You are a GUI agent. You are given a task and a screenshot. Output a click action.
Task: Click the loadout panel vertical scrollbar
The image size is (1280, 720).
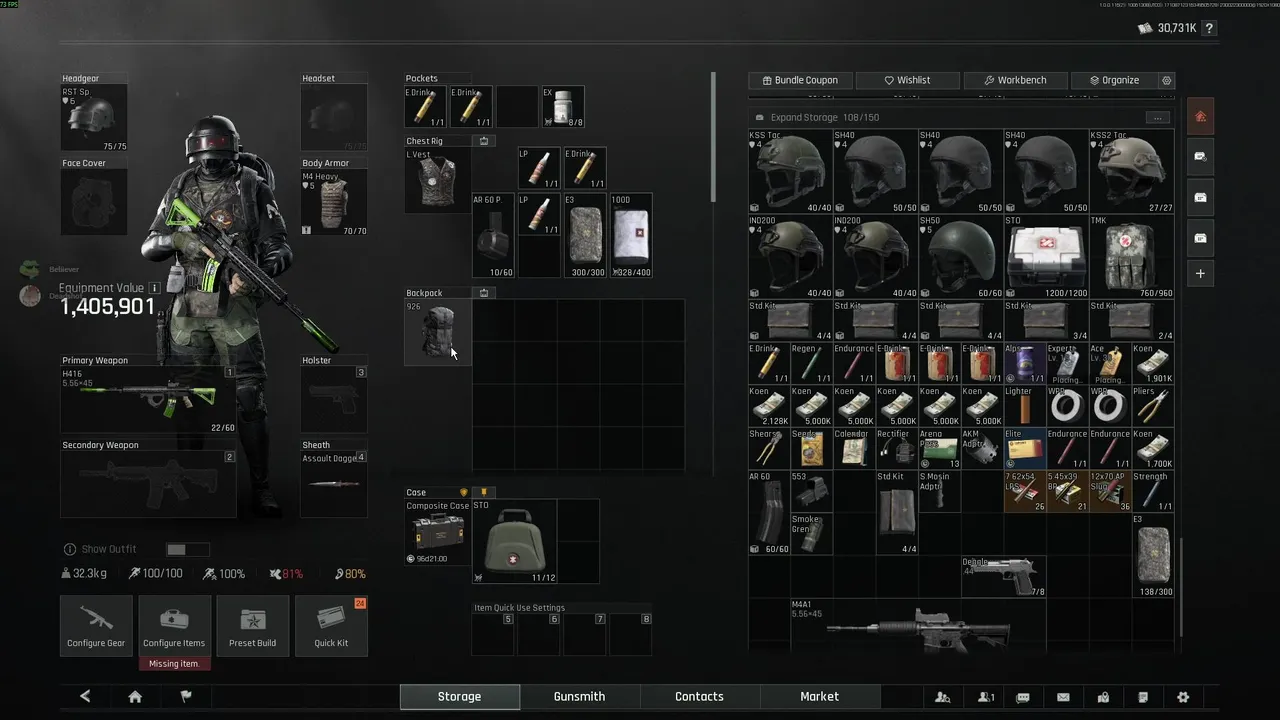tap(714, 136)
